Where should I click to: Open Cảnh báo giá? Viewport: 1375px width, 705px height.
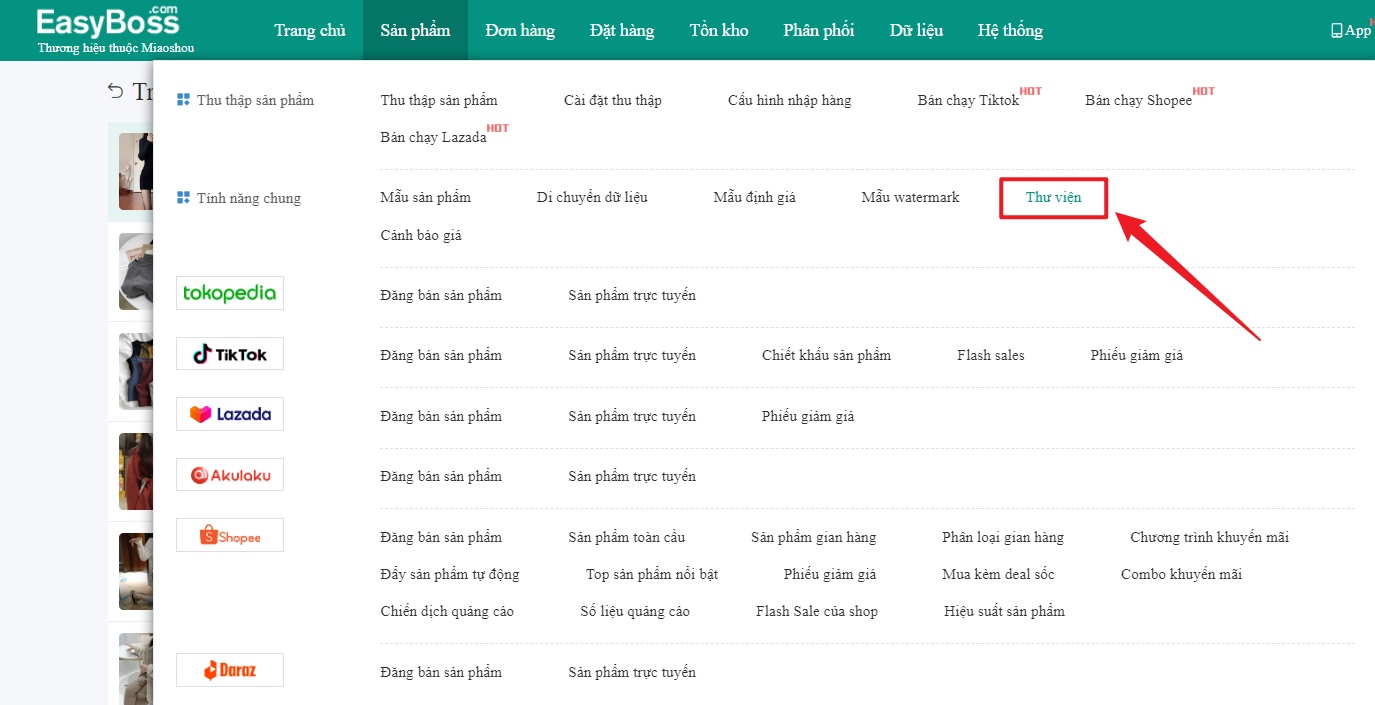(421, 235)
